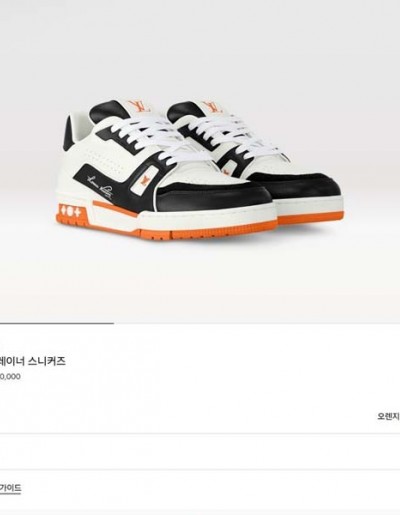The width and height of the screenshot is (400, 515).
Task: Click the dark filled segment of image progress bar
Action: 57,323
